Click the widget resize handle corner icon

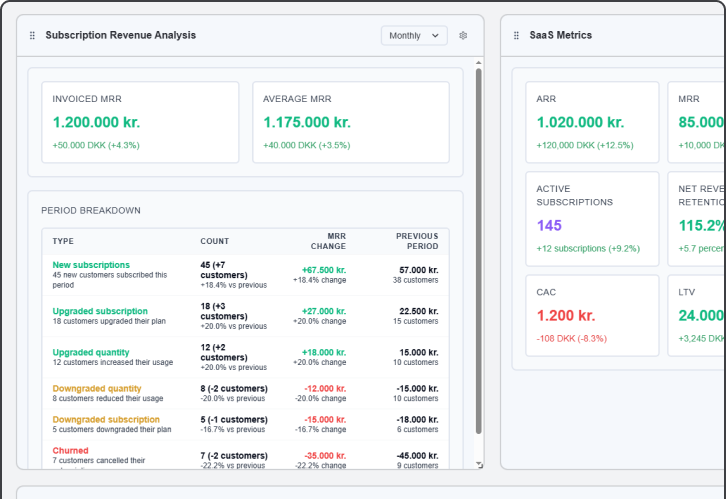point(479,465)
